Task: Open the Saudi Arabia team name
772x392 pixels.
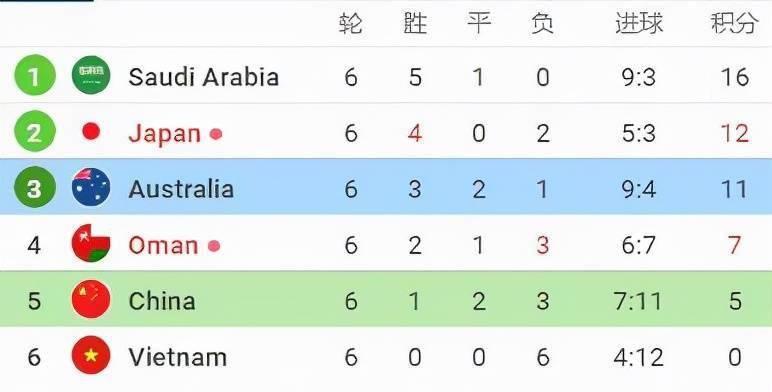Action: [x=203, y=77]
